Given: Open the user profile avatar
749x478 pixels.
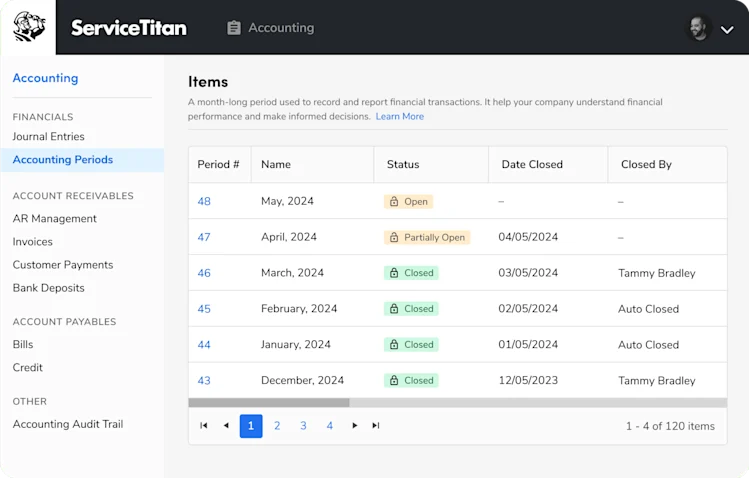Looking at the screenshot, I should pos(698,28).
